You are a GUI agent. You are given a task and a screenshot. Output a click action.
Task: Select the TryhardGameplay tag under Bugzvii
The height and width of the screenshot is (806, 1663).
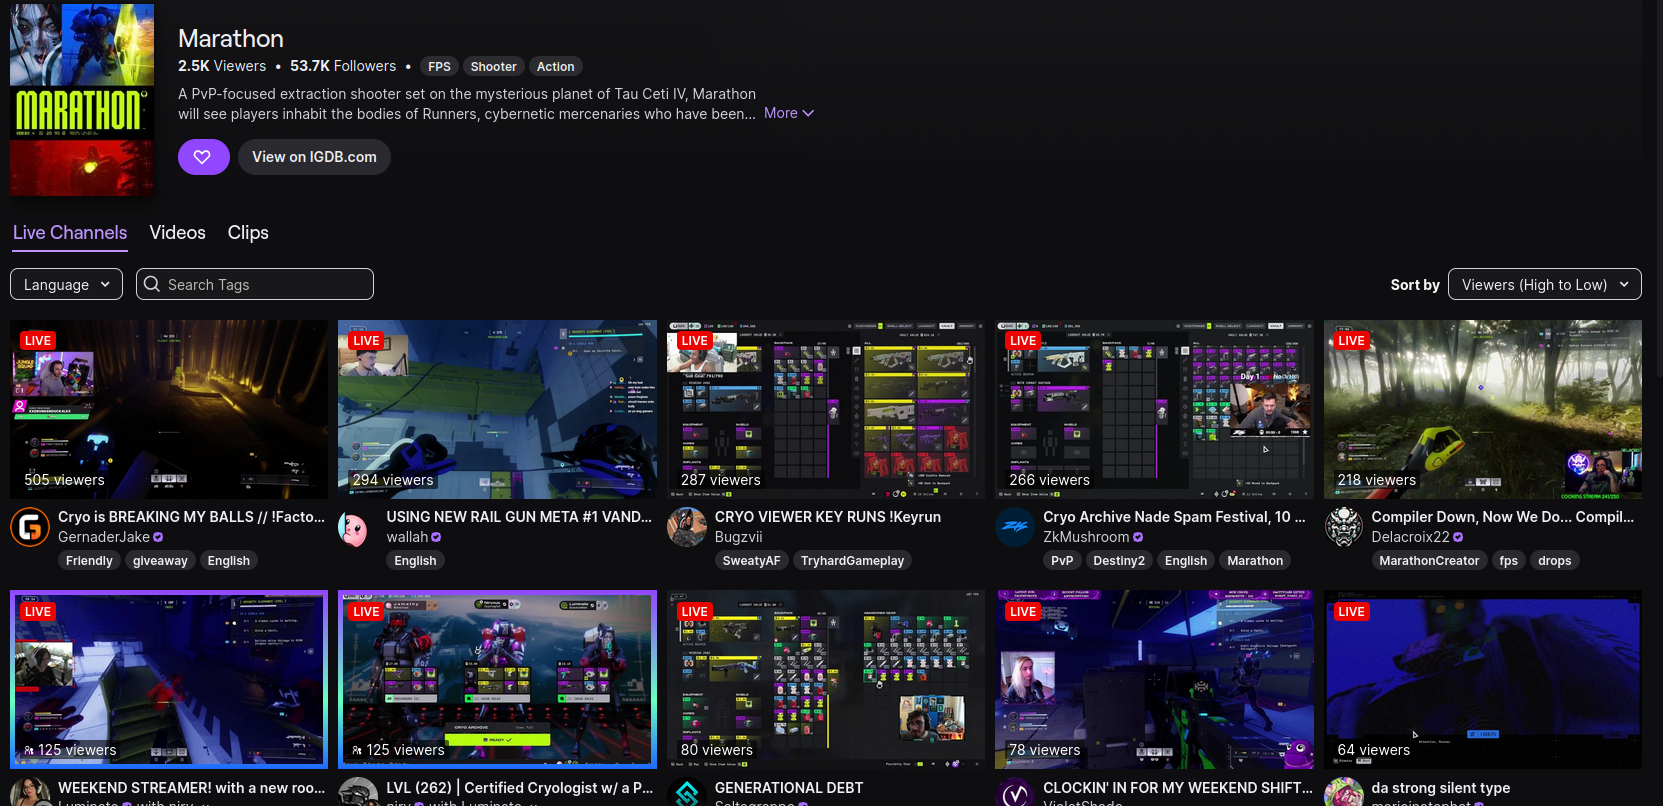point(853,561)
